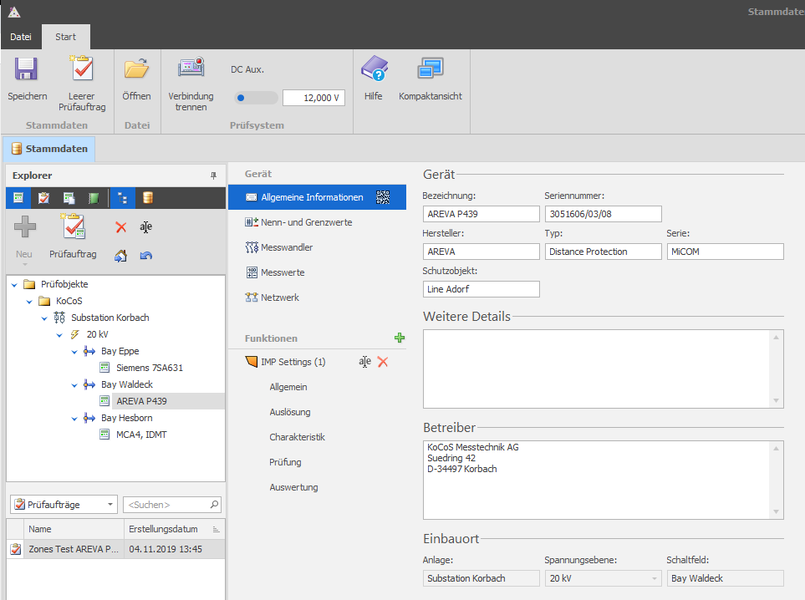Image resolution: width=805 pixels, height=600 pixels.
Task: Open Prüfung under IMP Settings
Action: point(285,462)
